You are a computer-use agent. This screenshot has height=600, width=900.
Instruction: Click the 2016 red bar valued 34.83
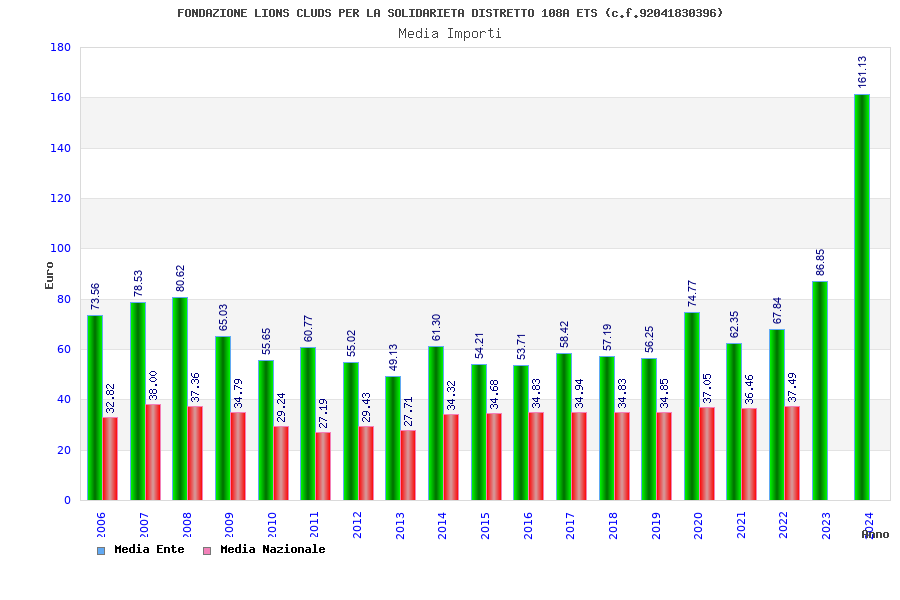click(x=536, y=456)
